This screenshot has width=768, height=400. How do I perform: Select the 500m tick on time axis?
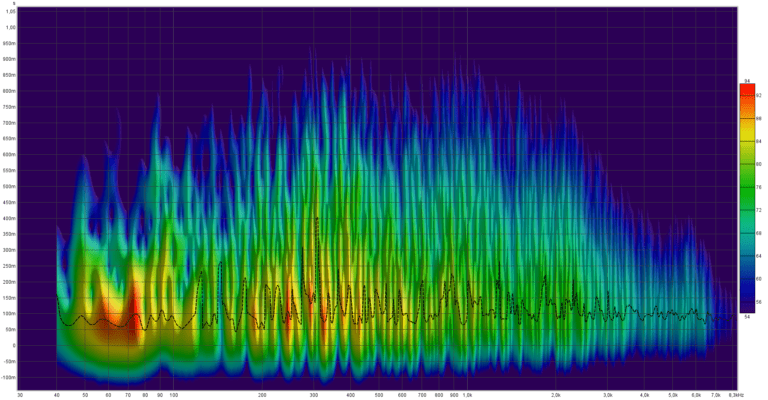point(9,187)
